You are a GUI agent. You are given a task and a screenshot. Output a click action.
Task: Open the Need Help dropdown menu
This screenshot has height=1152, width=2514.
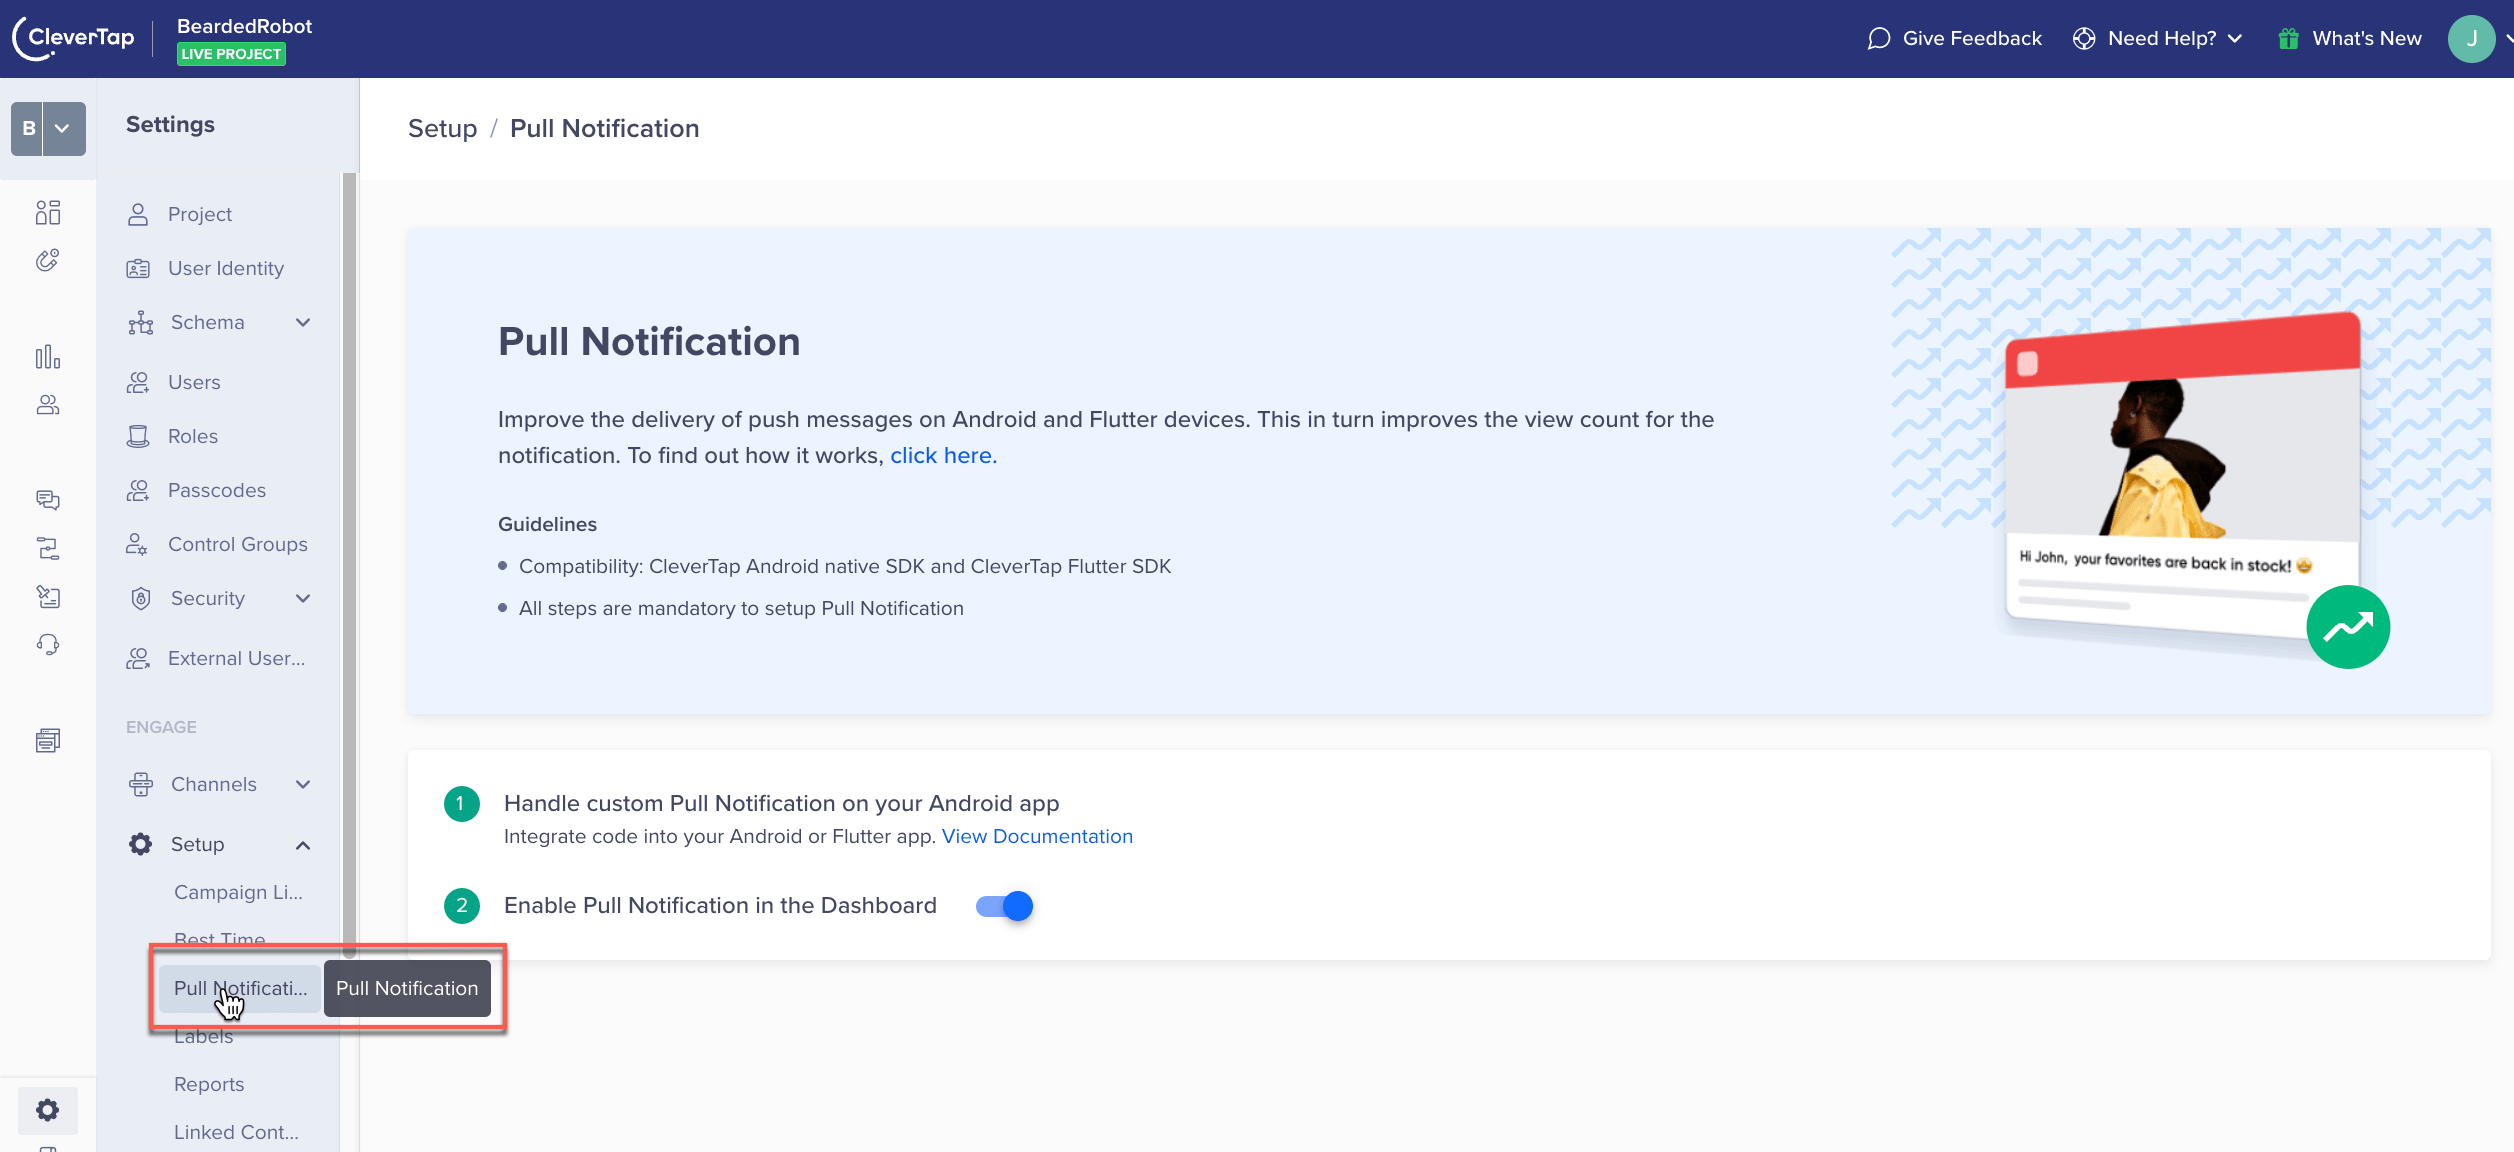tap(2163, 38)
